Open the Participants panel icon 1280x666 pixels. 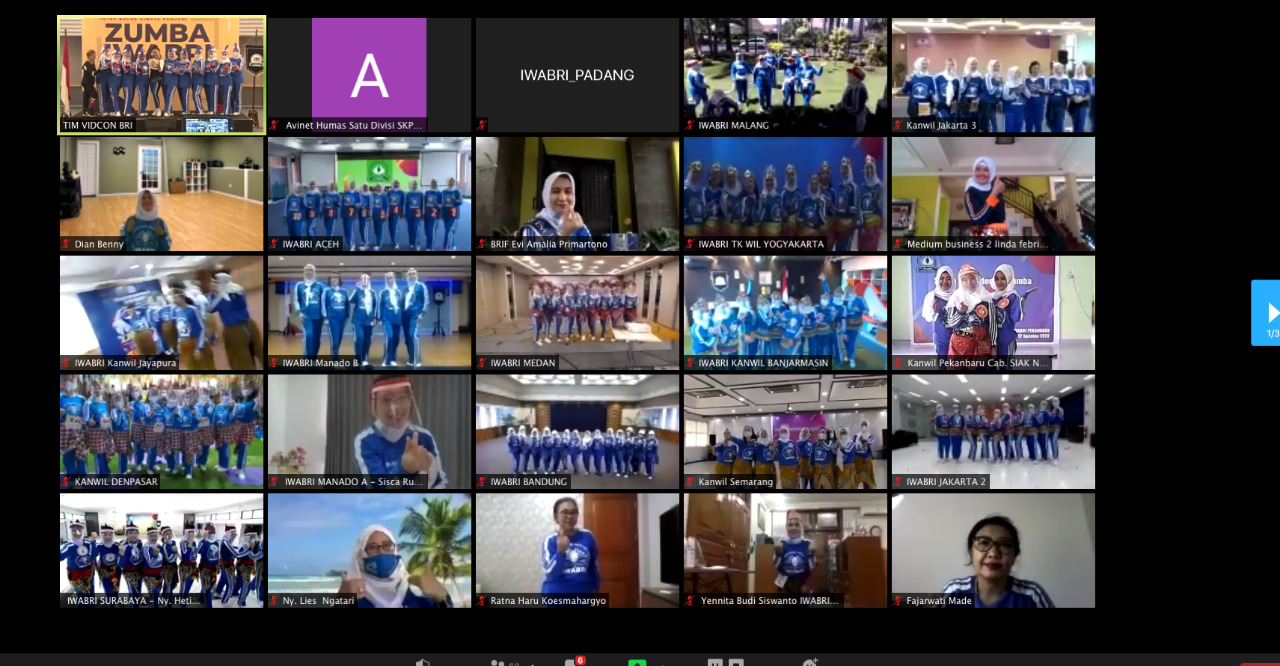coord(497,663)
